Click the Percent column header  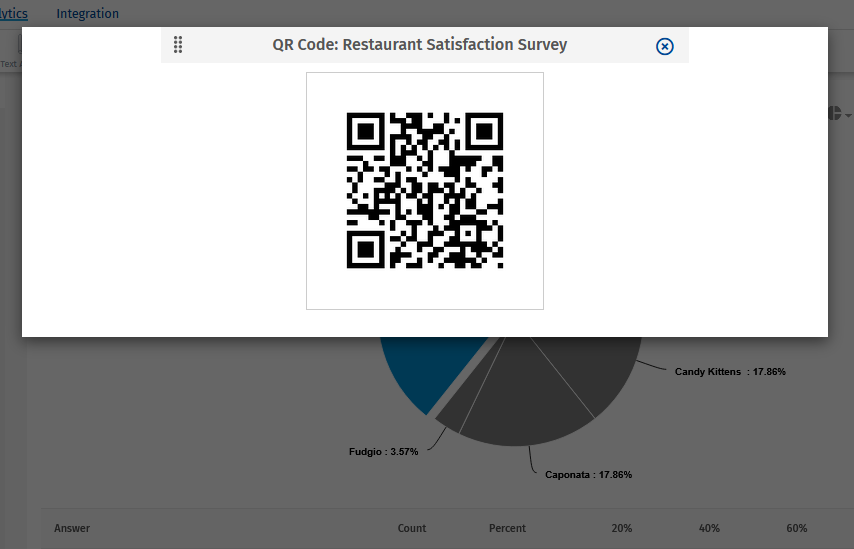(x=507, y=528)
